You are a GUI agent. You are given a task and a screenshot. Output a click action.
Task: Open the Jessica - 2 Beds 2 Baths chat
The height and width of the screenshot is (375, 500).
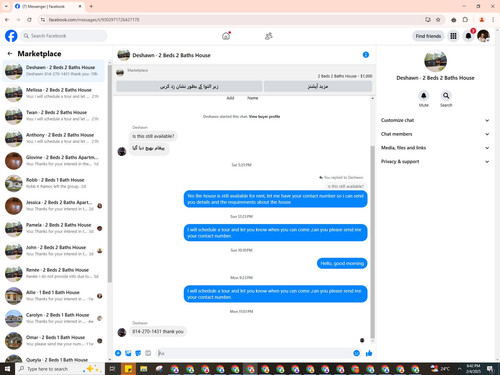point(54,206)
